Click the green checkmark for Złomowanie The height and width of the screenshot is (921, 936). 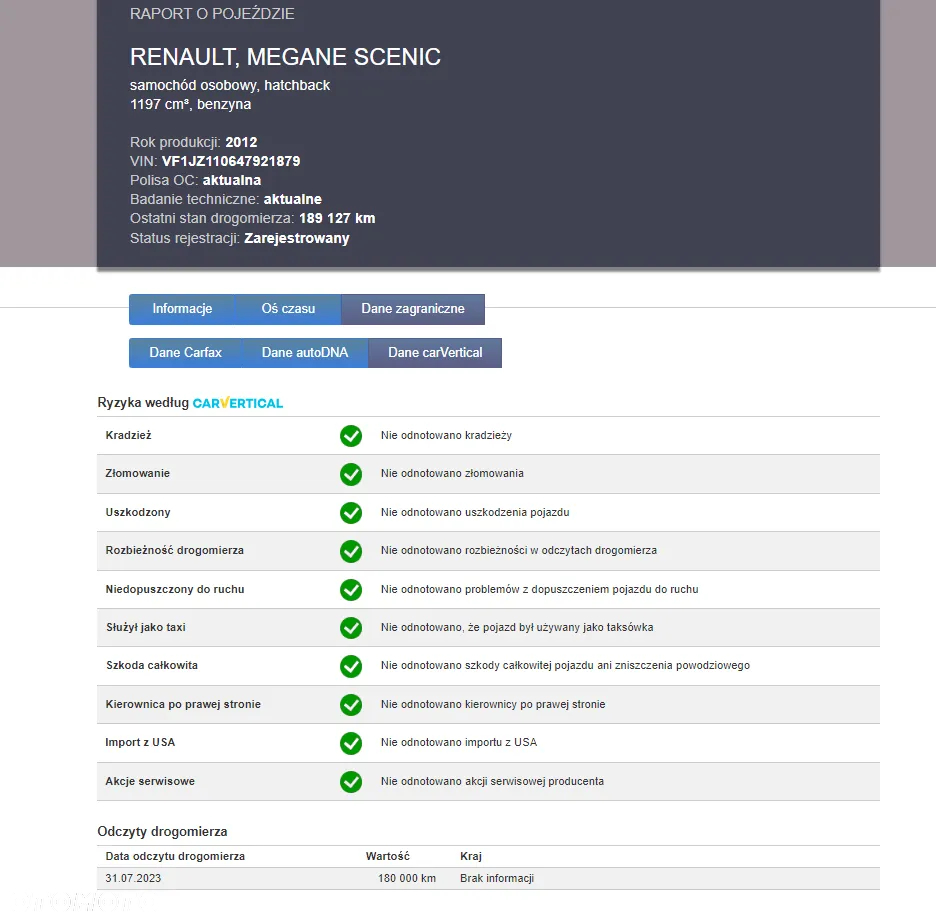tap(350, 474)
